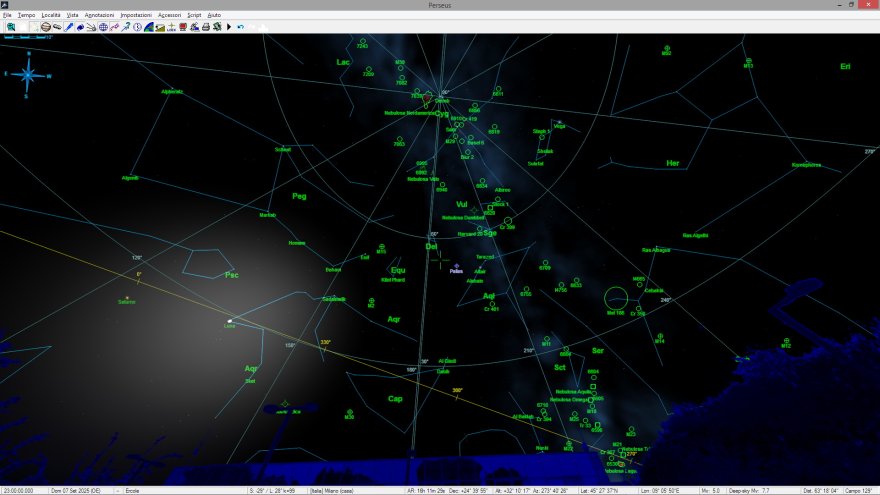Toggle the coordinate grid globe icon

click(103, 26)
